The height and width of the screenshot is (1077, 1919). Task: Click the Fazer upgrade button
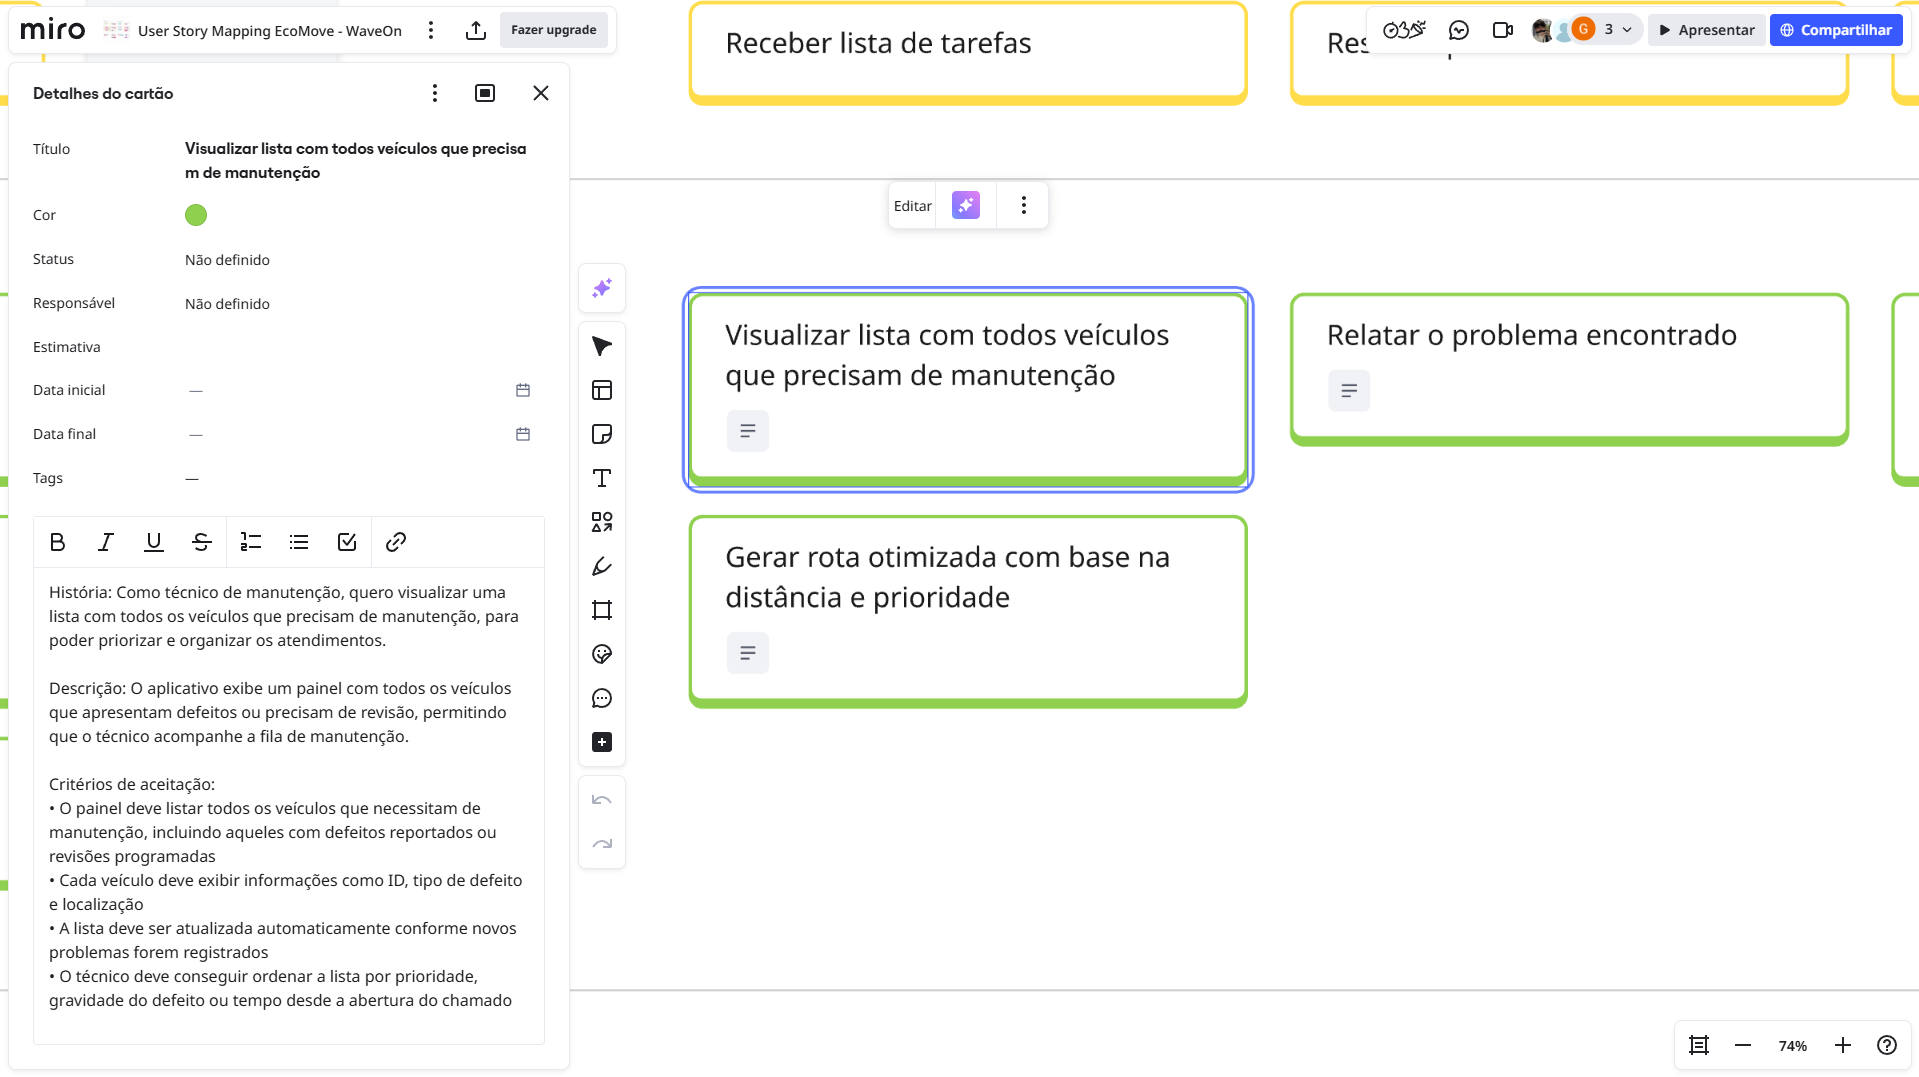point(553,30)
